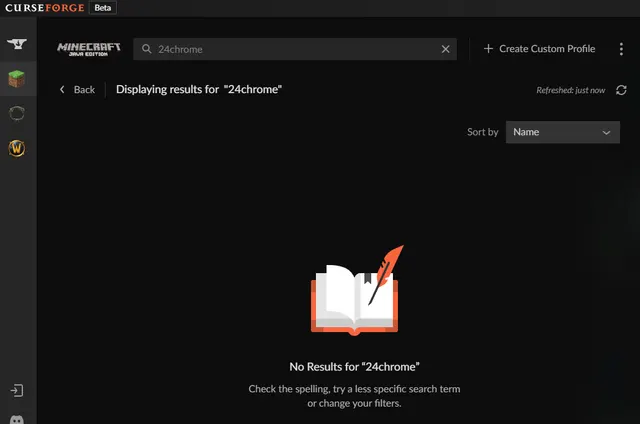
Task: Click Create Custom Profile
Action: (539, 49)
